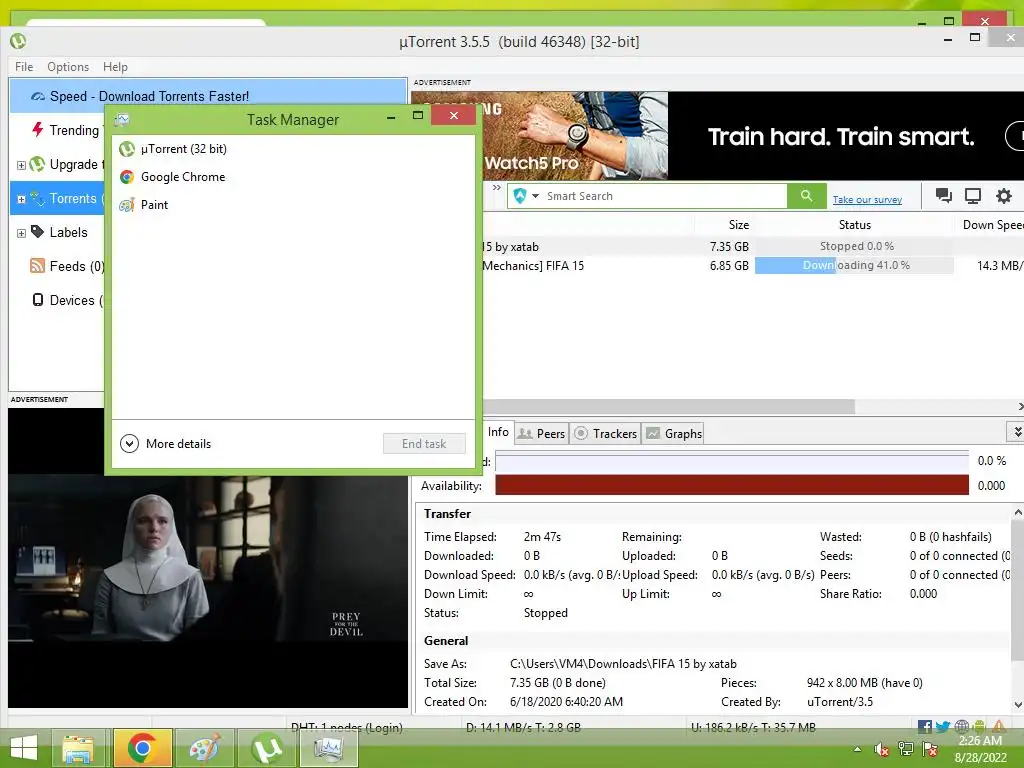Open the Watch5 Pro banner advertisement
Image resolution: width=1024 pixels, height=768 pixels.
click(718, 136)
